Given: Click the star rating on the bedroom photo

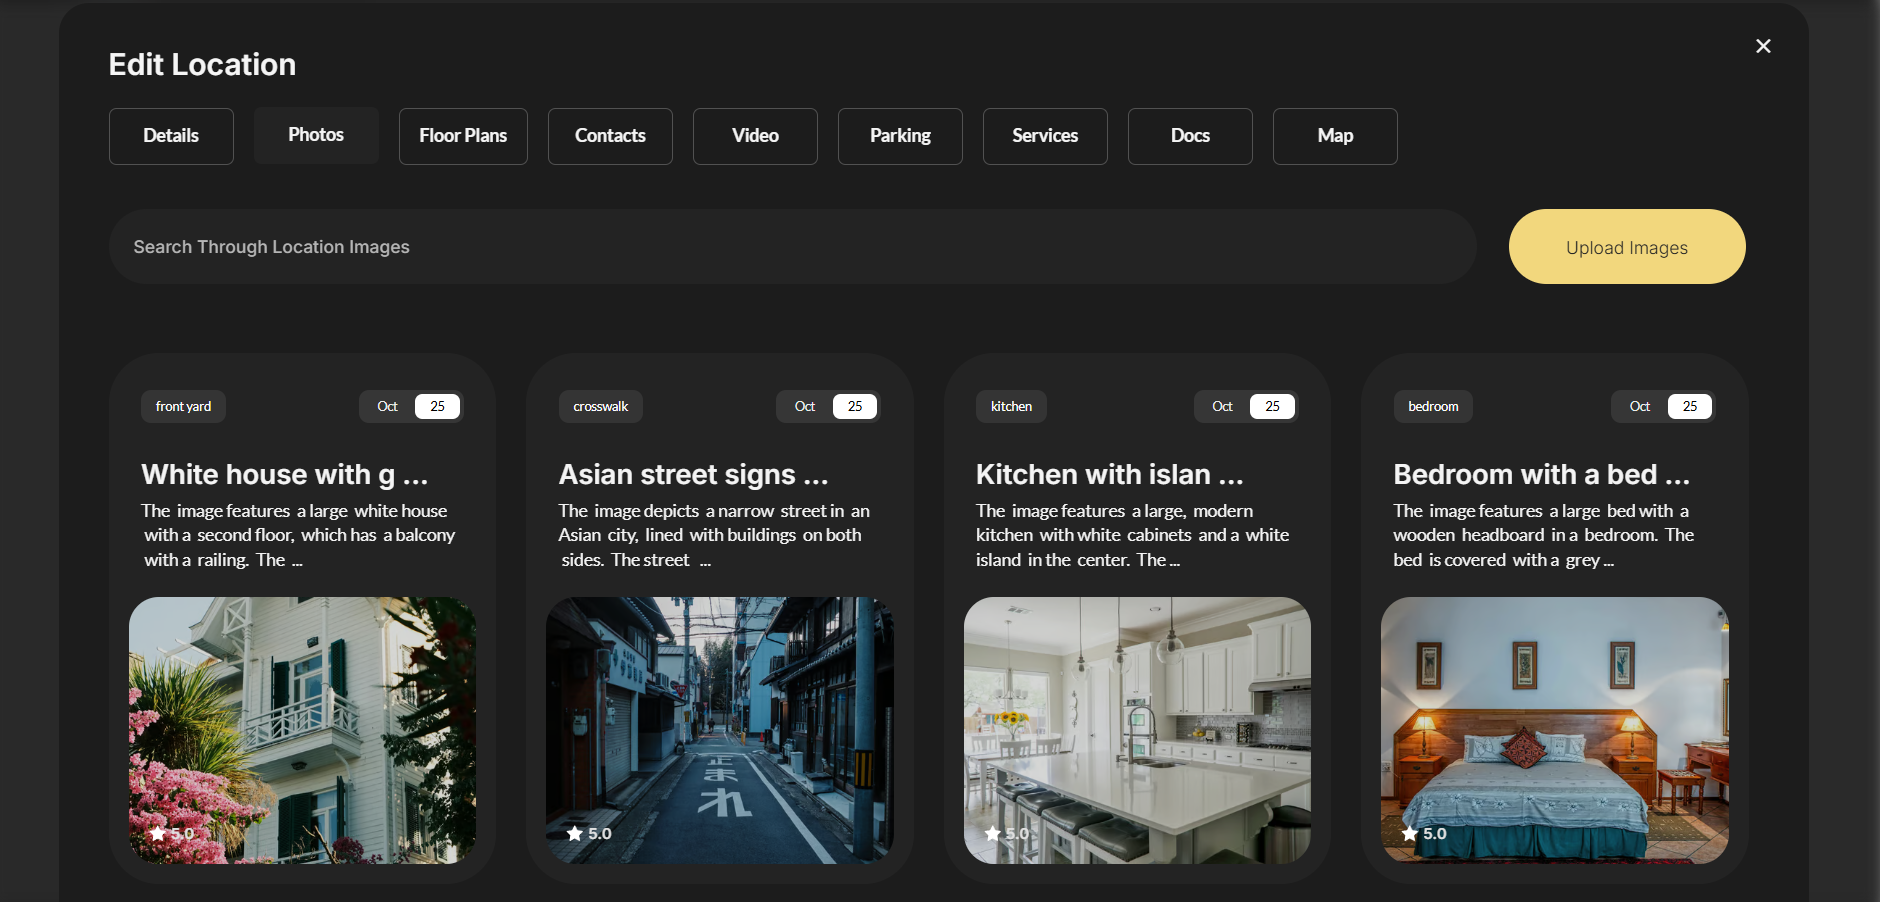Looking at the screenshot, I should [1424, 833].
